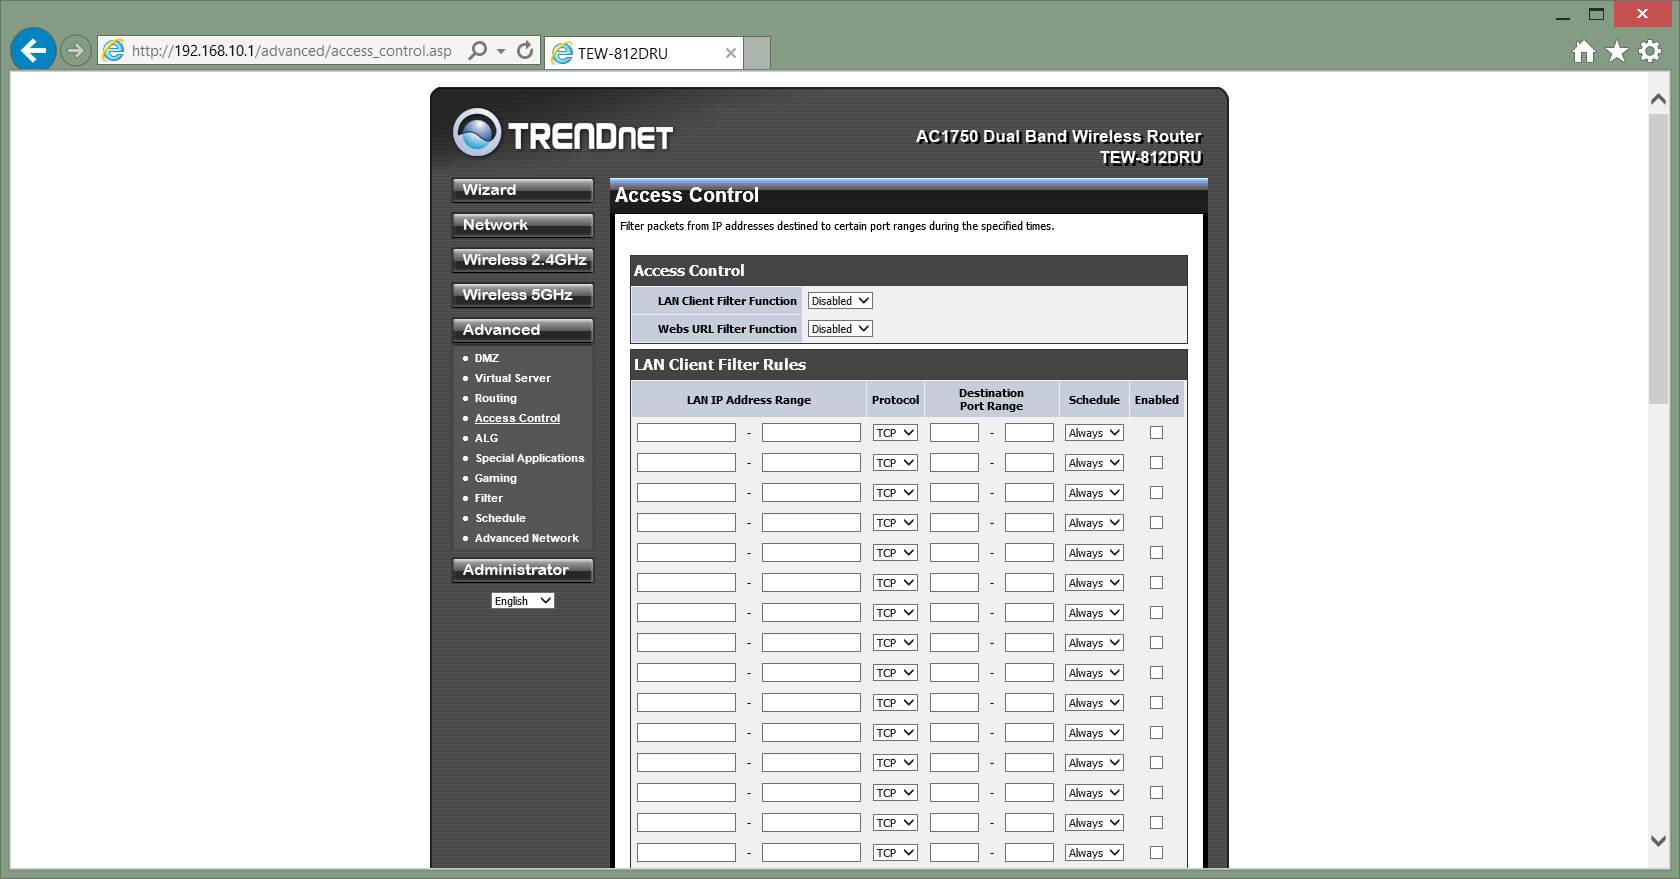Click the TRENDnet logo
Viewport: 1680px width, 879px height.
point(563,133)
